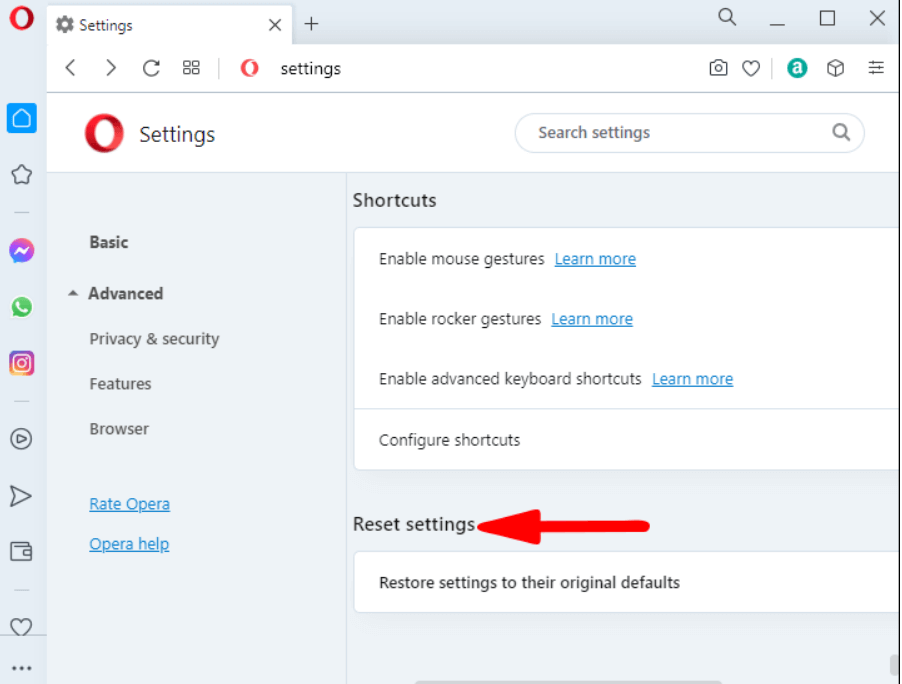902x684 pixels.
Task: Reload the settings page
Action: point(151,68)
